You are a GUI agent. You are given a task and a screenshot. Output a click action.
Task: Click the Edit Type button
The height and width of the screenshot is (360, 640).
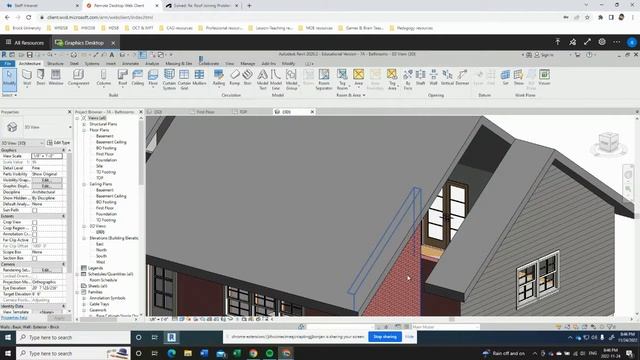pyautogui.click(x=59, y=143)
